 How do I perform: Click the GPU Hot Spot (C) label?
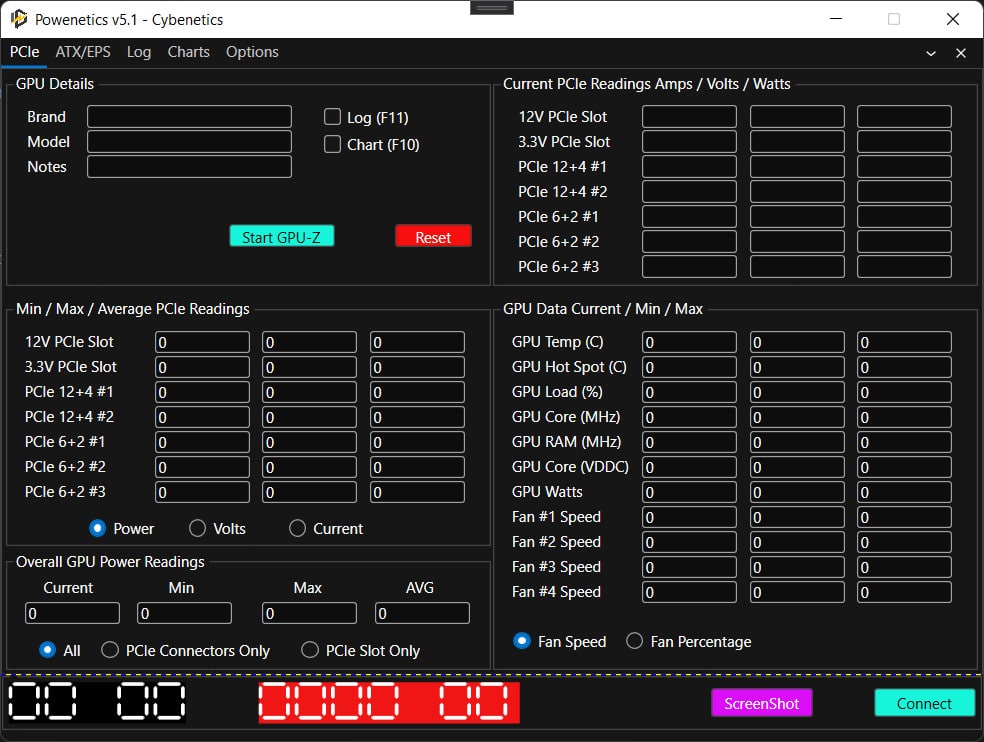(x=569, y=367)
